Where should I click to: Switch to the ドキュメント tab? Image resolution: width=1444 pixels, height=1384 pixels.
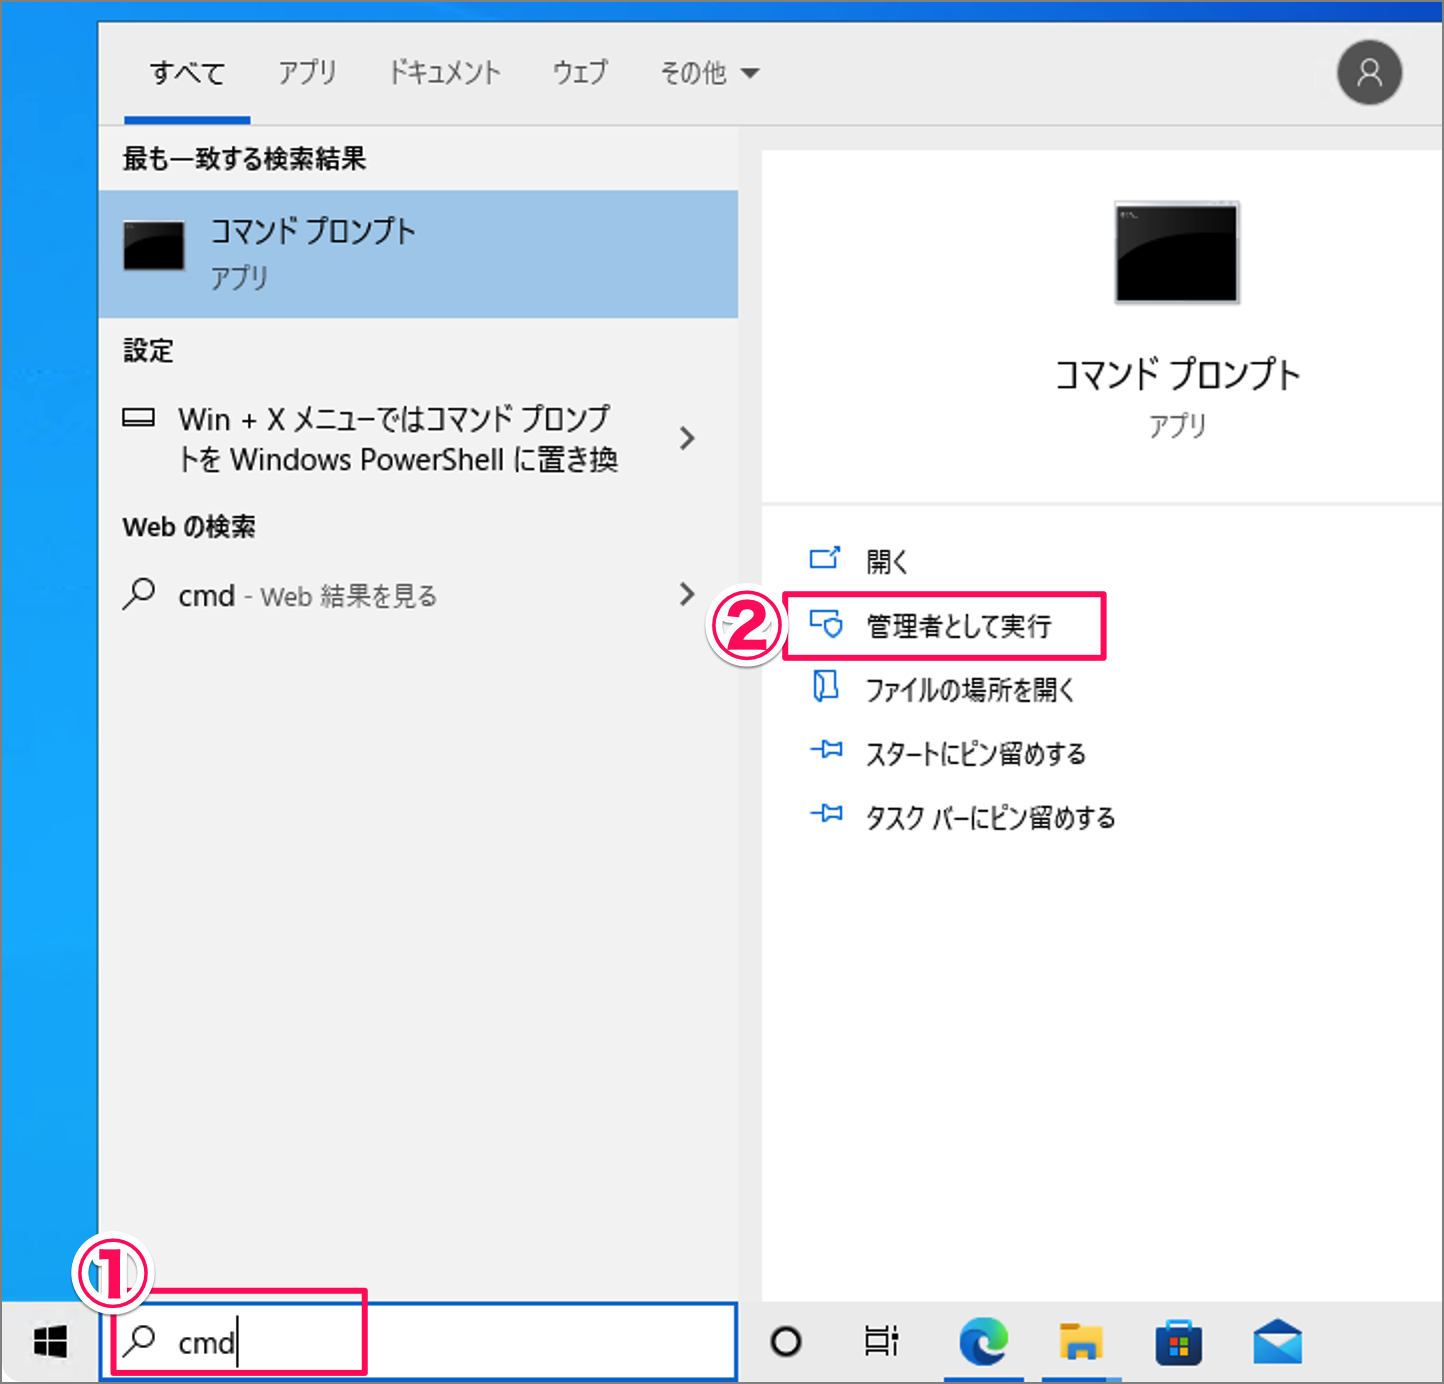click(444, 72)
